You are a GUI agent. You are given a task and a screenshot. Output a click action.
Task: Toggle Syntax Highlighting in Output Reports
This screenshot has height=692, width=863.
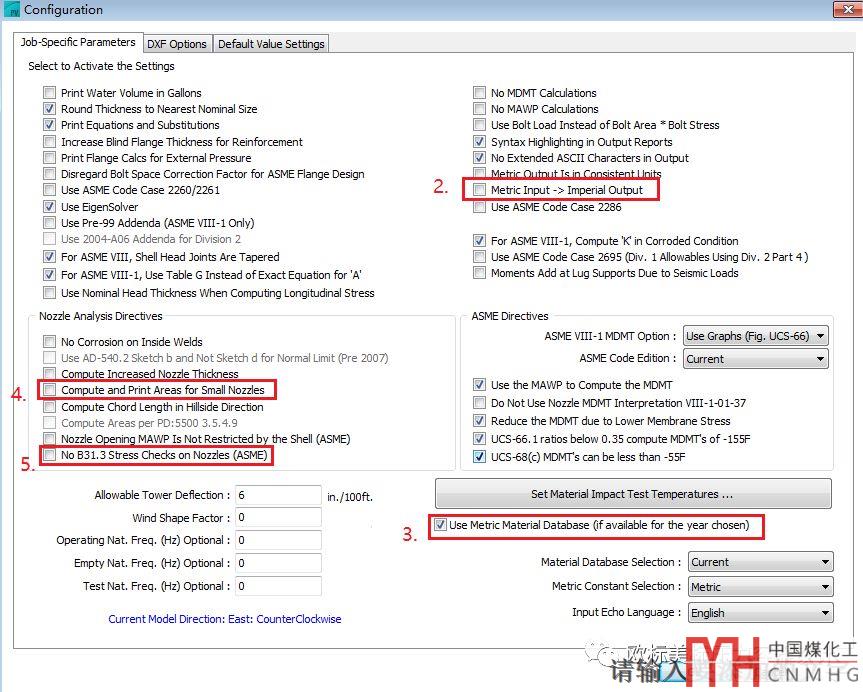(479, 141)
